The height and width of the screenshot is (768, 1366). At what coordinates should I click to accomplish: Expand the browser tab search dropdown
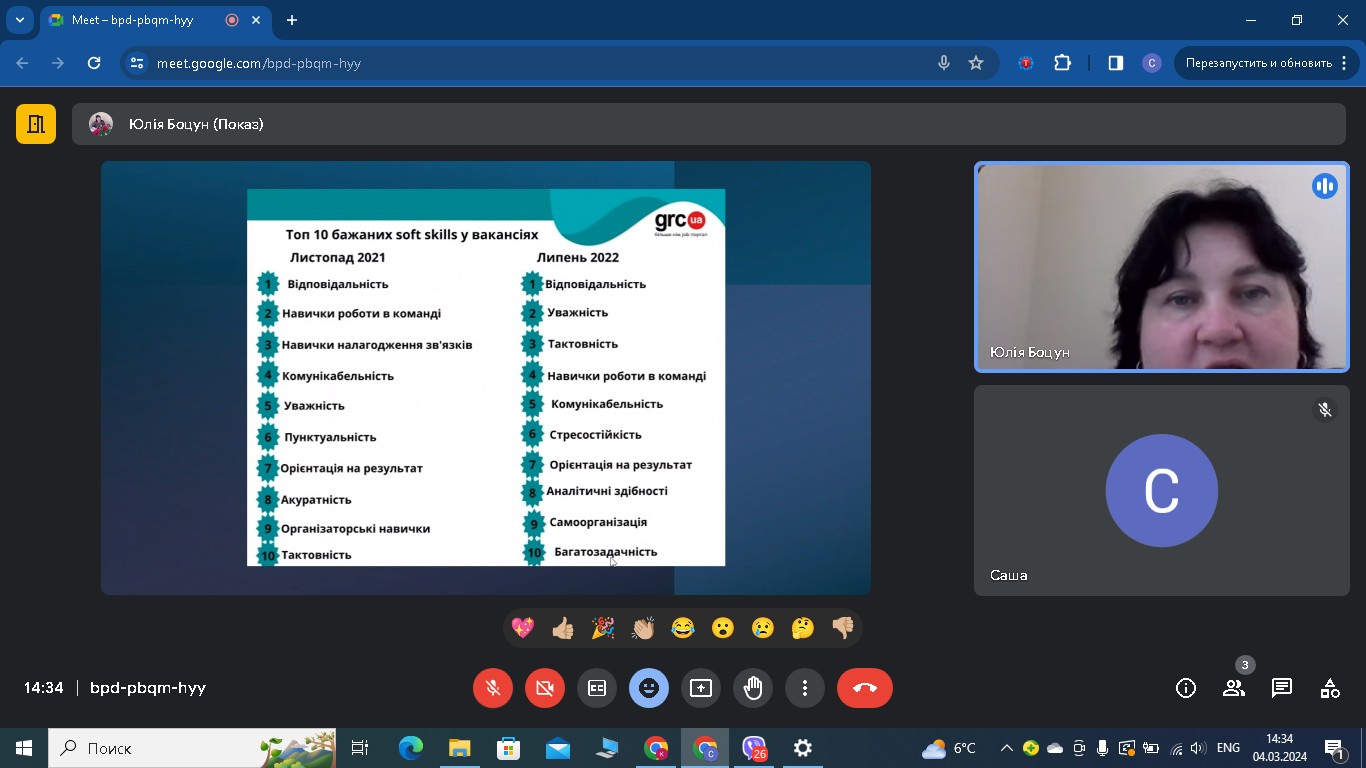[20, 20]
